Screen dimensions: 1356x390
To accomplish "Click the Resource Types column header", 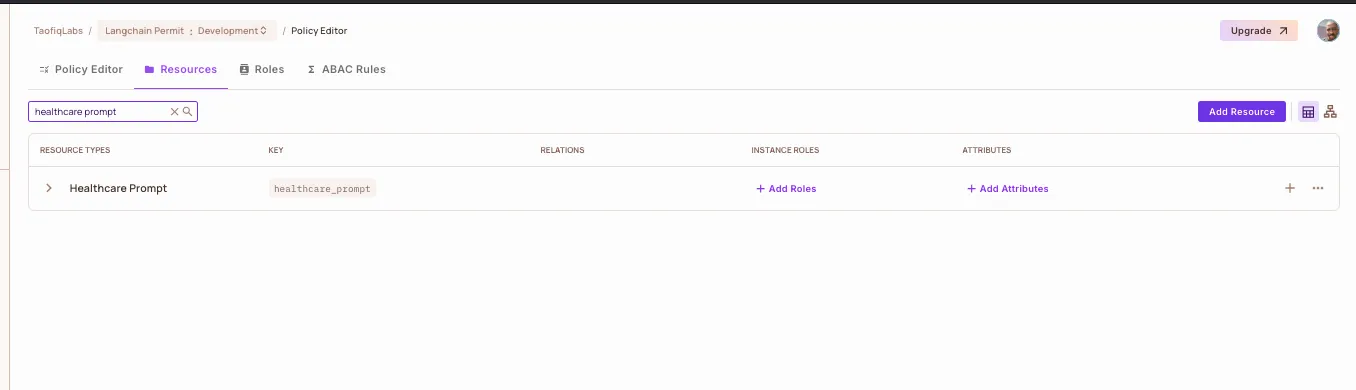I will tap(75, 151).
